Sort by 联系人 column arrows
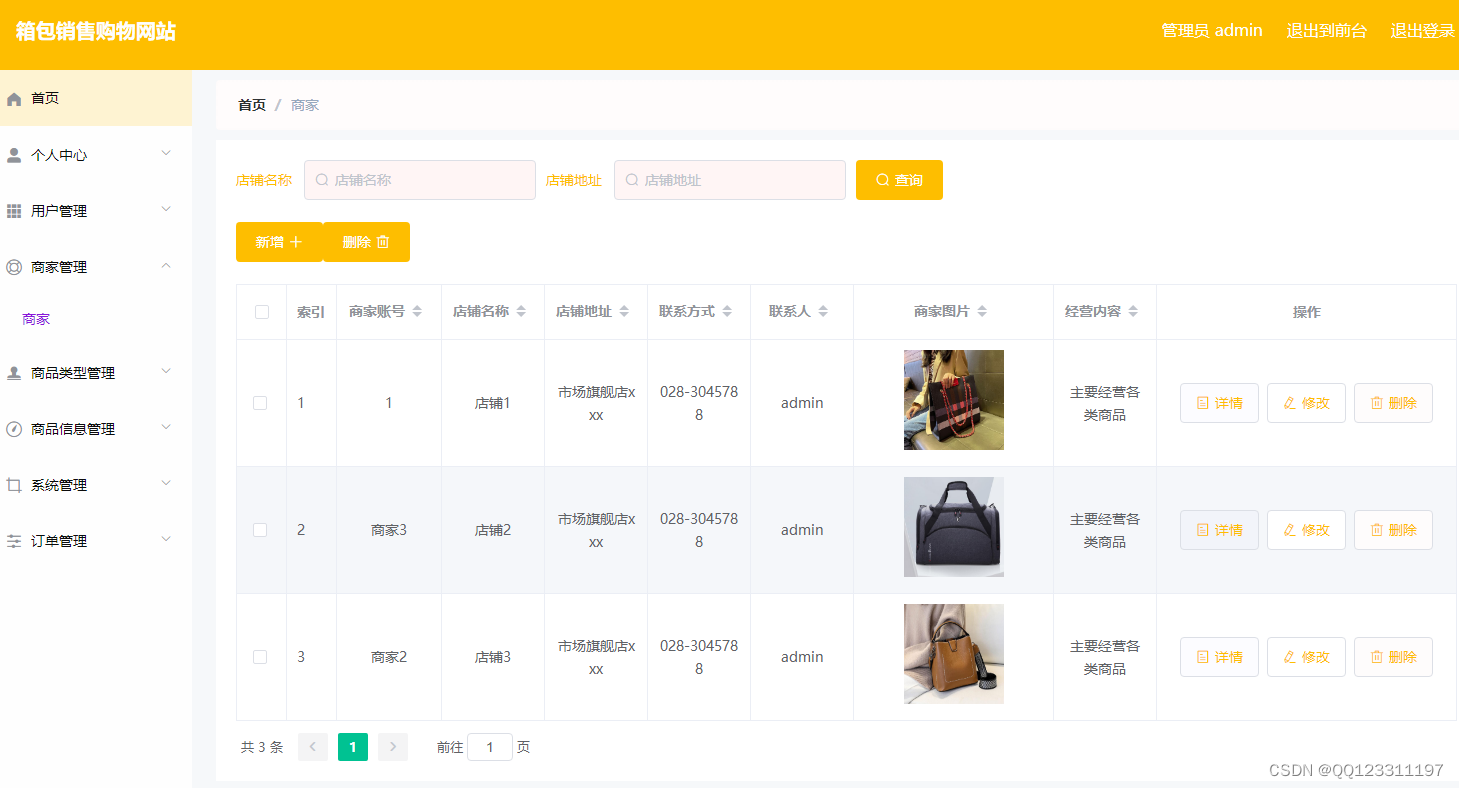1459x788 pixels. 823,312
